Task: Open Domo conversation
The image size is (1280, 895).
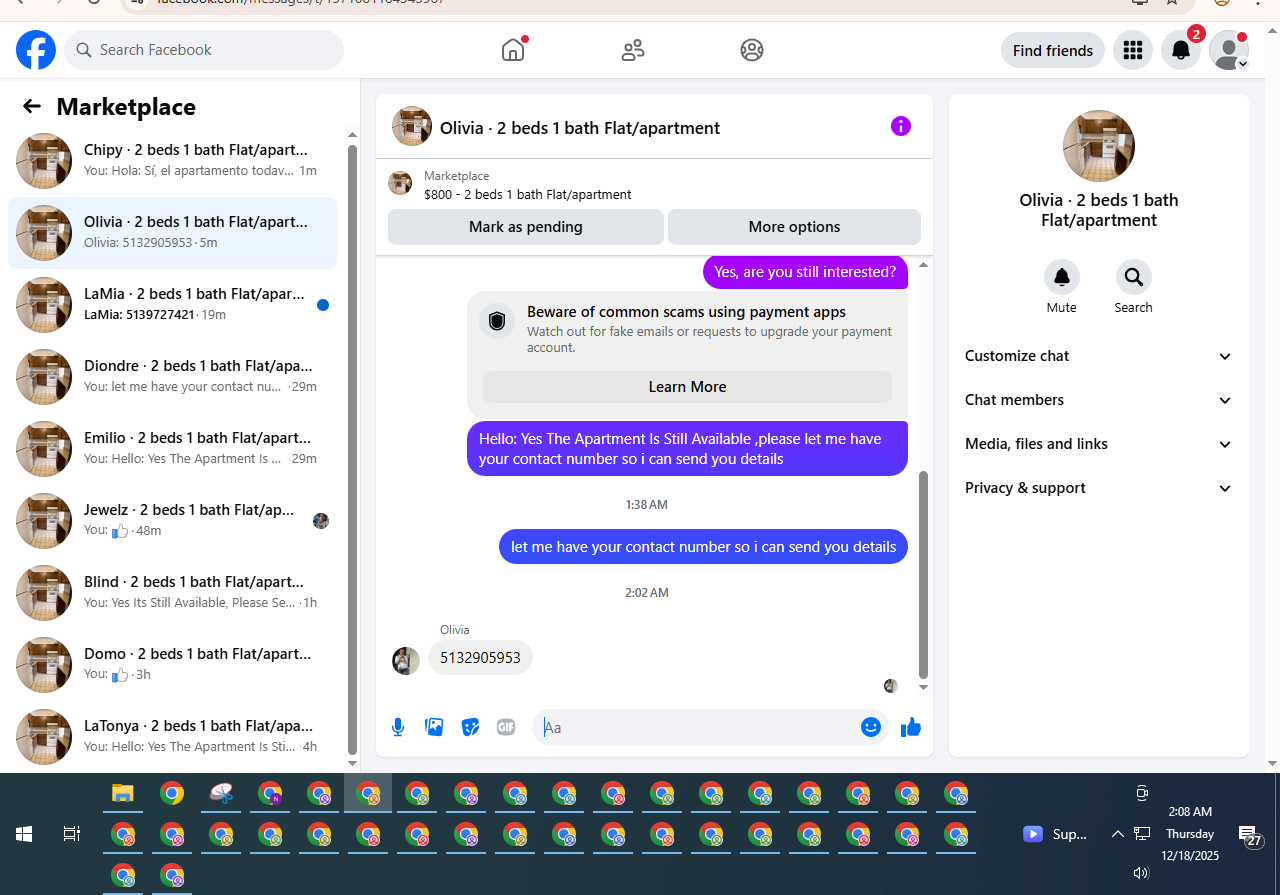Action: (x=173, y=665)
